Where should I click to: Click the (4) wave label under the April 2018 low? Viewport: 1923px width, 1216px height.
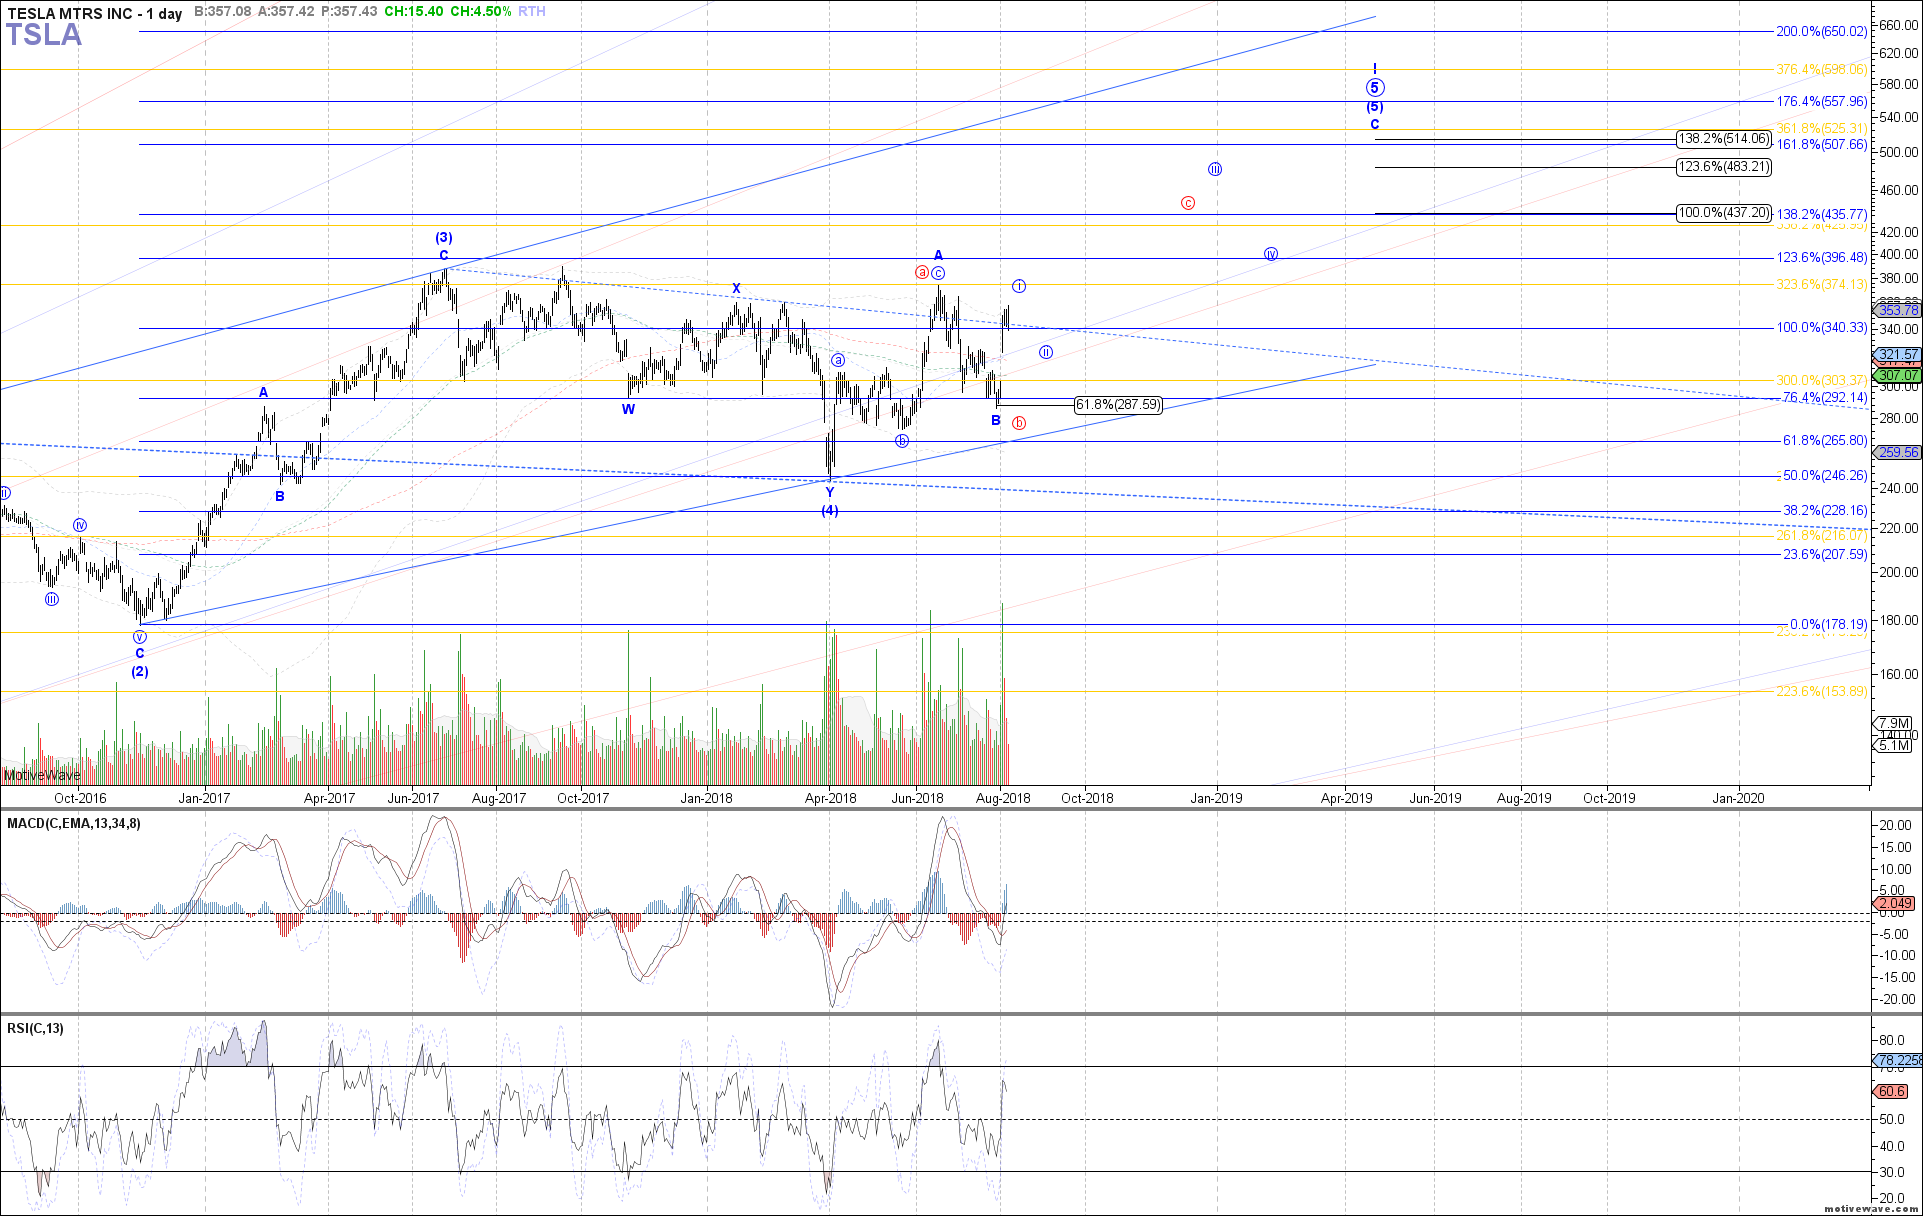click(x=830, y=511)
